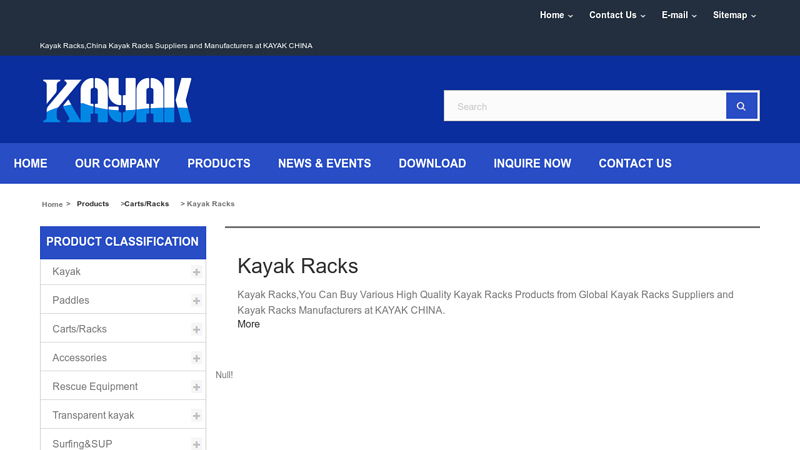800x450 pixels.
Task: Click the search magnifier button
Action: coord(741,106)
